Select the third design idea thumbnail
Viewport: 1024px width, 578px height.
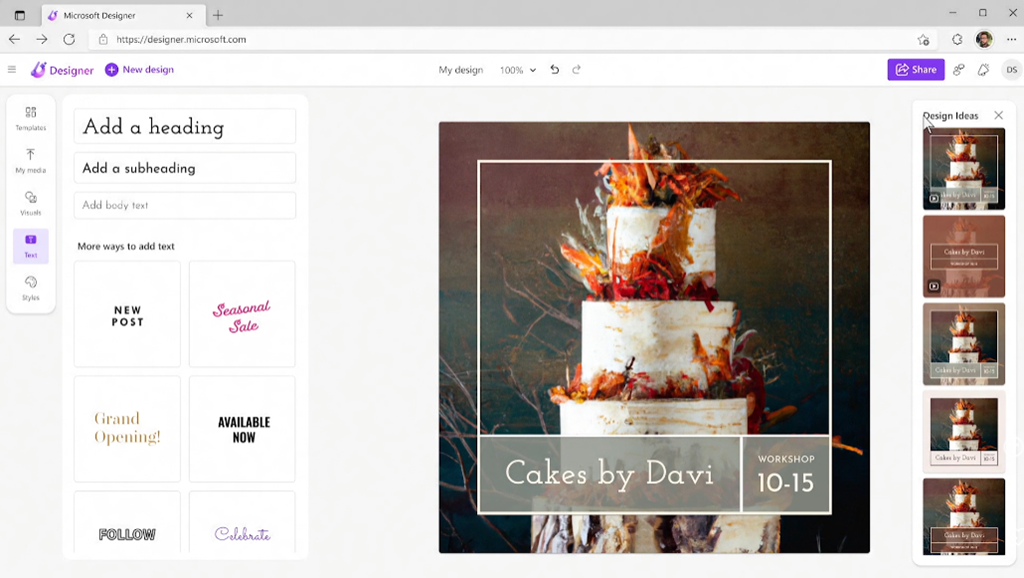(964, 344)
